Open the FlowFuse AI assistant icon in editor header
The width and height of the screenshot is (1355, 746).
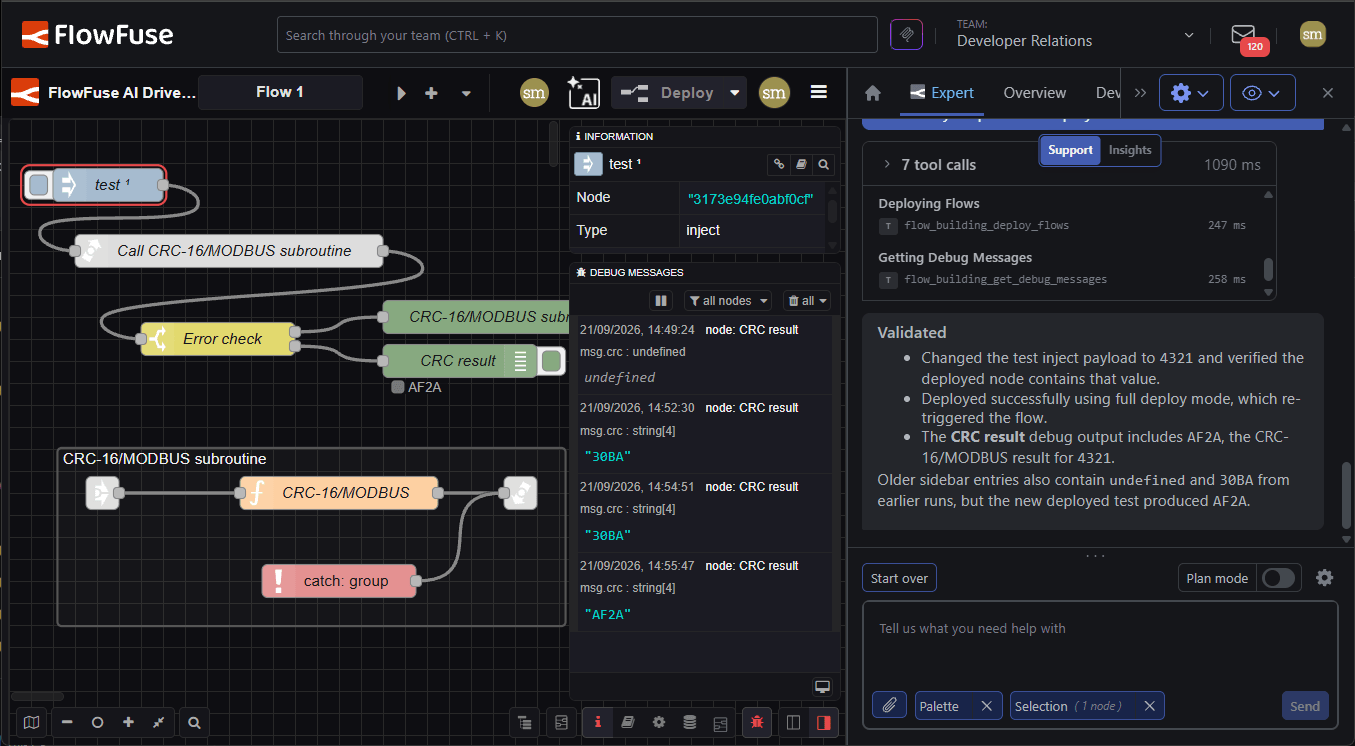pyautogui.click(x=583, y=92)
